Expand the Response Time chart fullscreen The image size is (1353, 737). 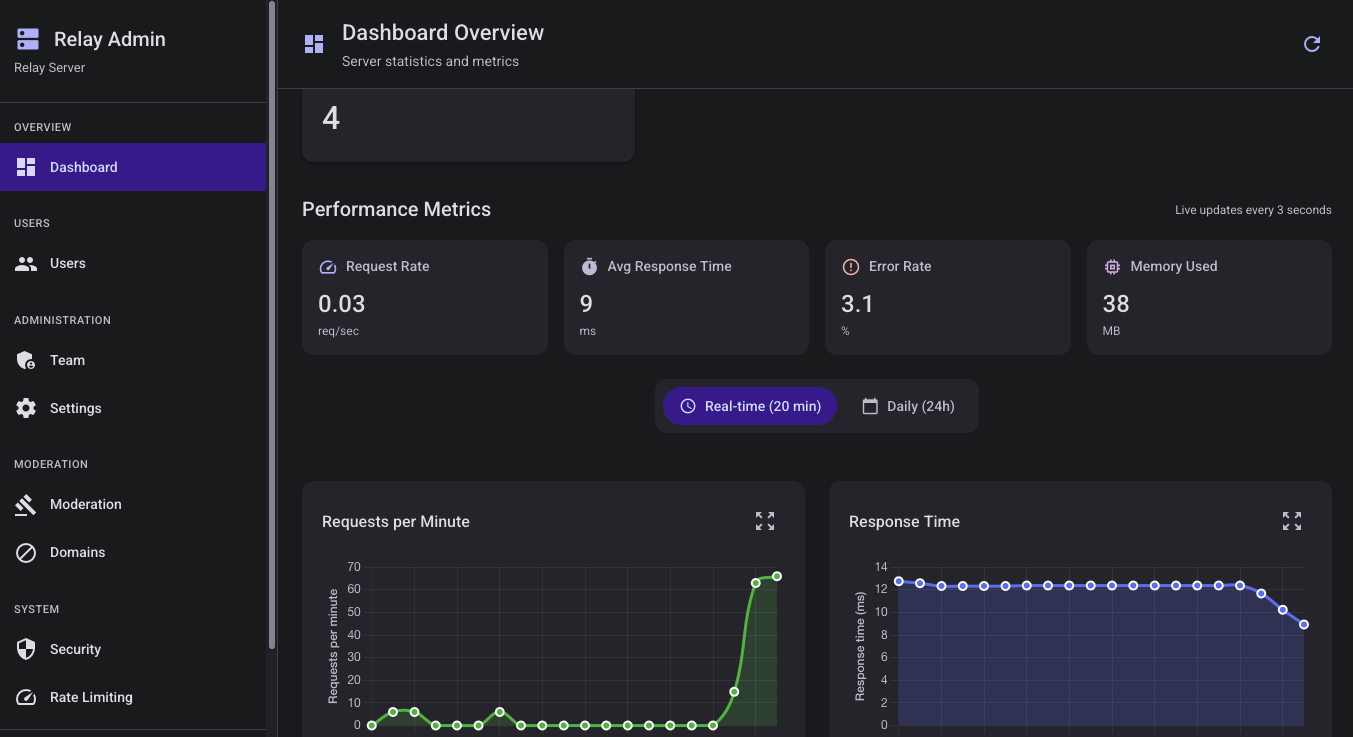coord(1292,521)
